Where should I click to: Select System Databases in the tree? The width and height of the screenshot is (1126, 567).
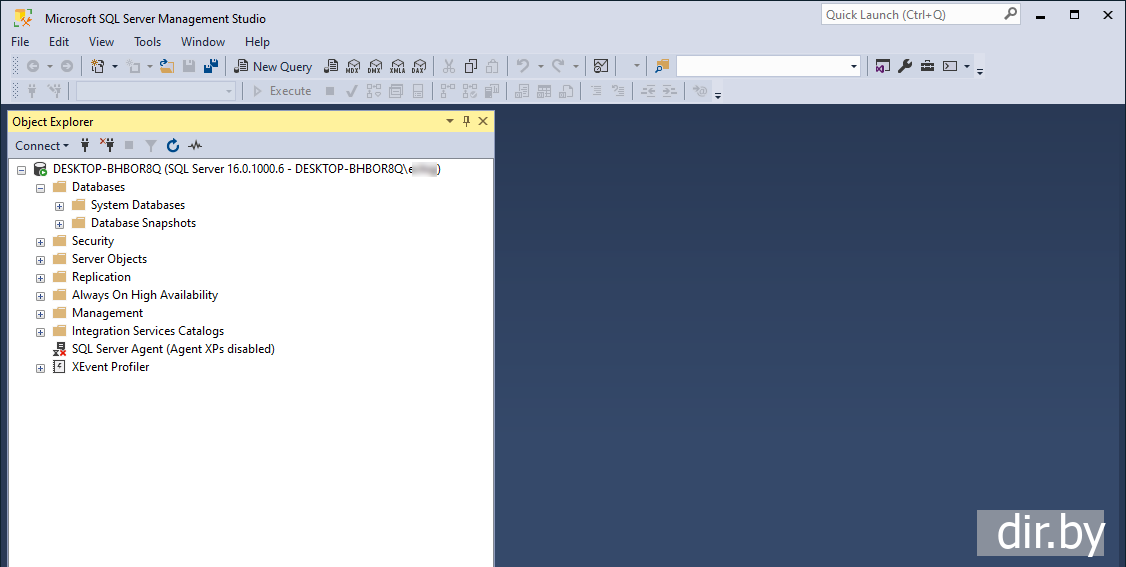click(138, 205)
